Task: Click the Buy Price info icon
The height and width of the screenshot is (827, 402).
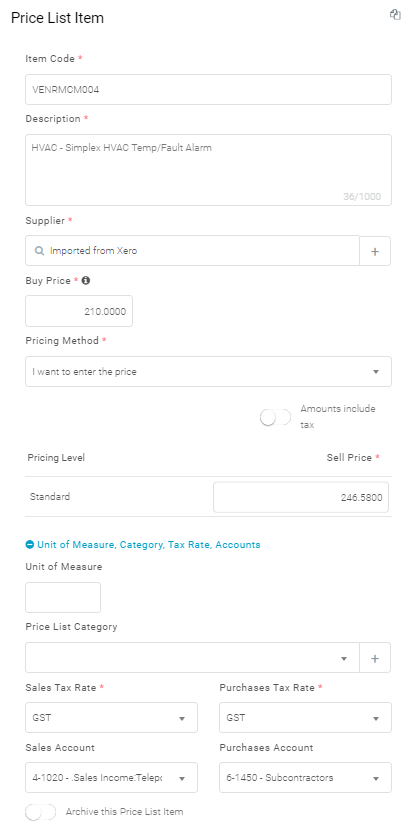Action: tap(86, 281)
